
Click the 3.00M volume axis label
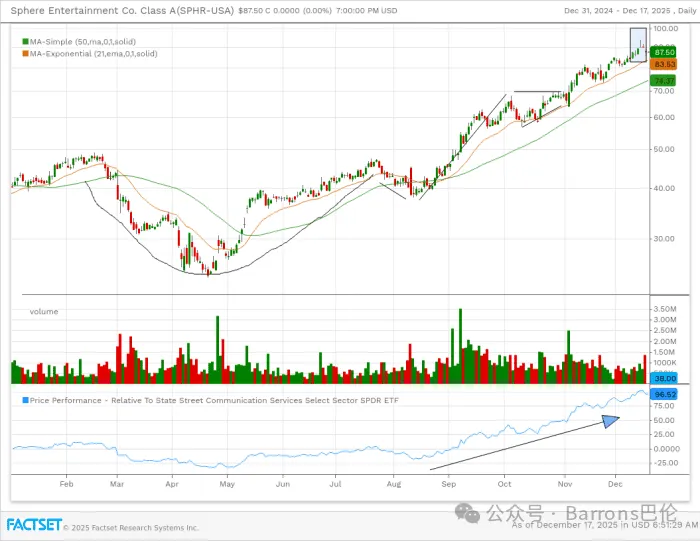coord(665,320)
